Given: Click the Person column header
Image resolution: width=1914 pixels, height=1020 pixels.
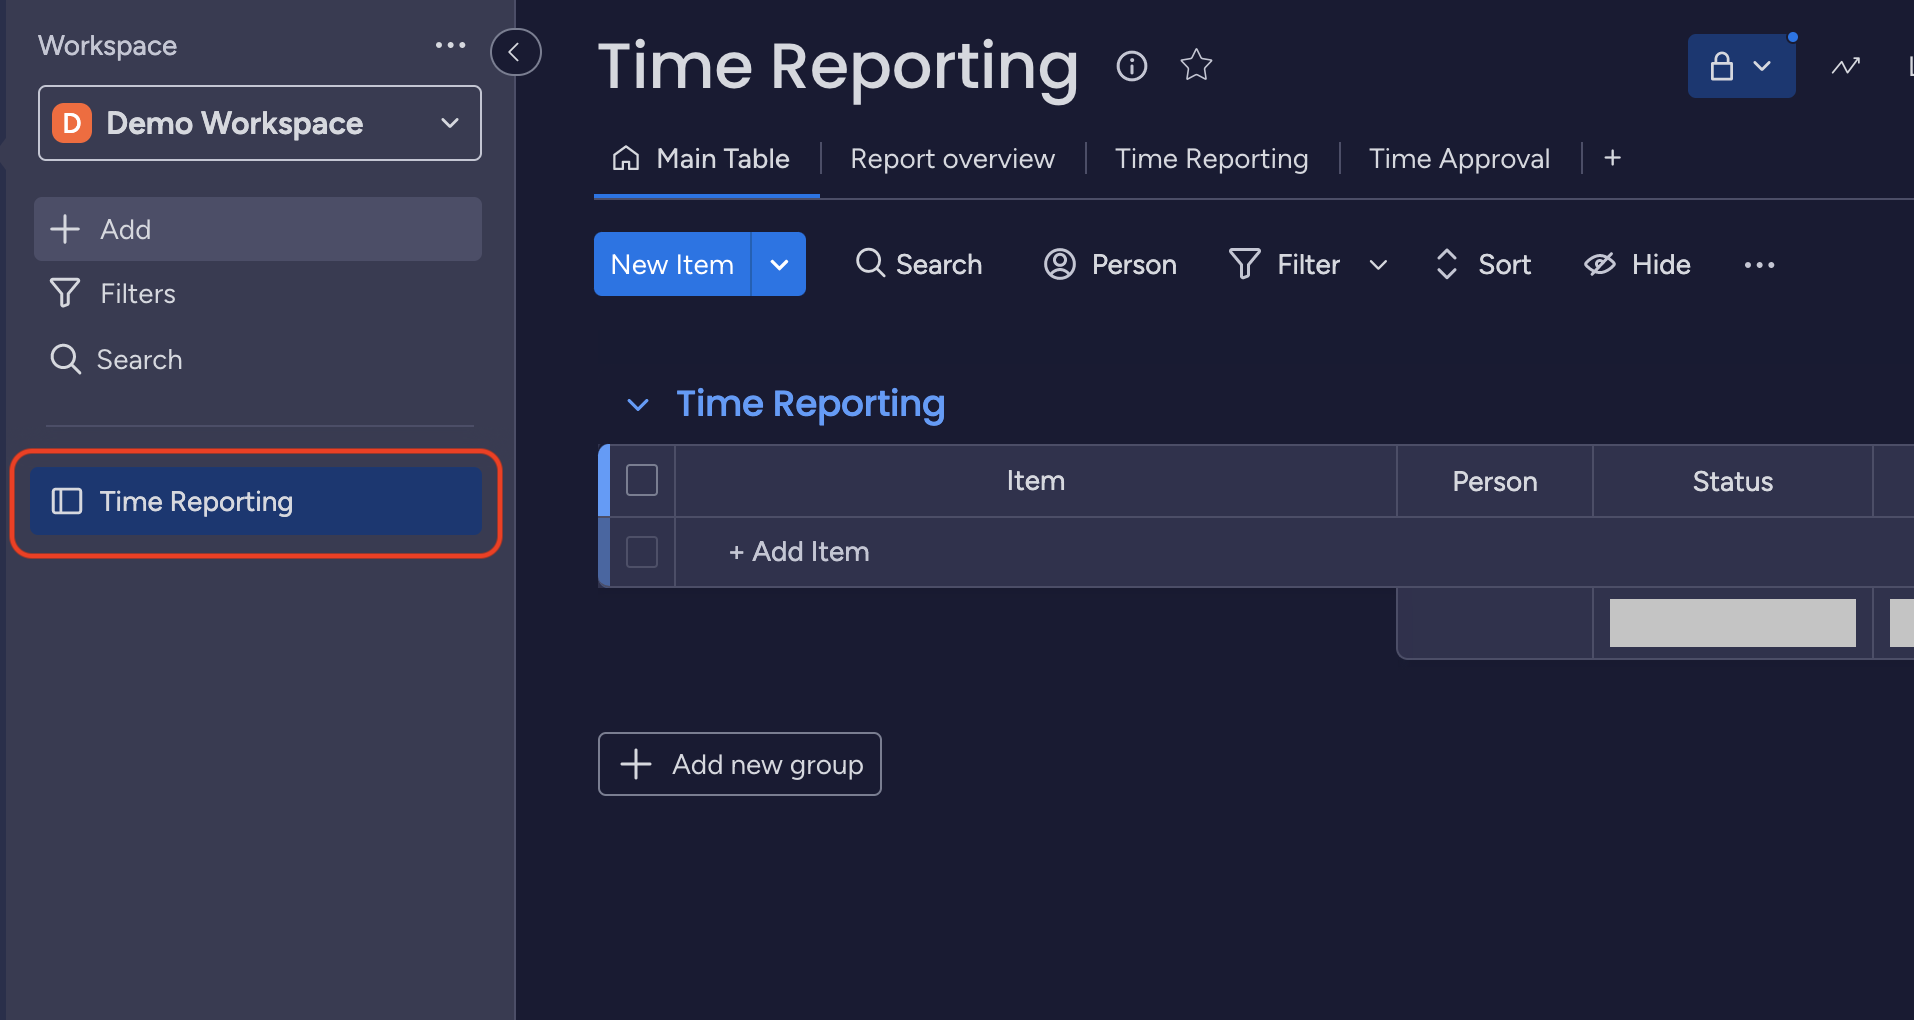Looking at the screenshot, I should pos(1494,481).
